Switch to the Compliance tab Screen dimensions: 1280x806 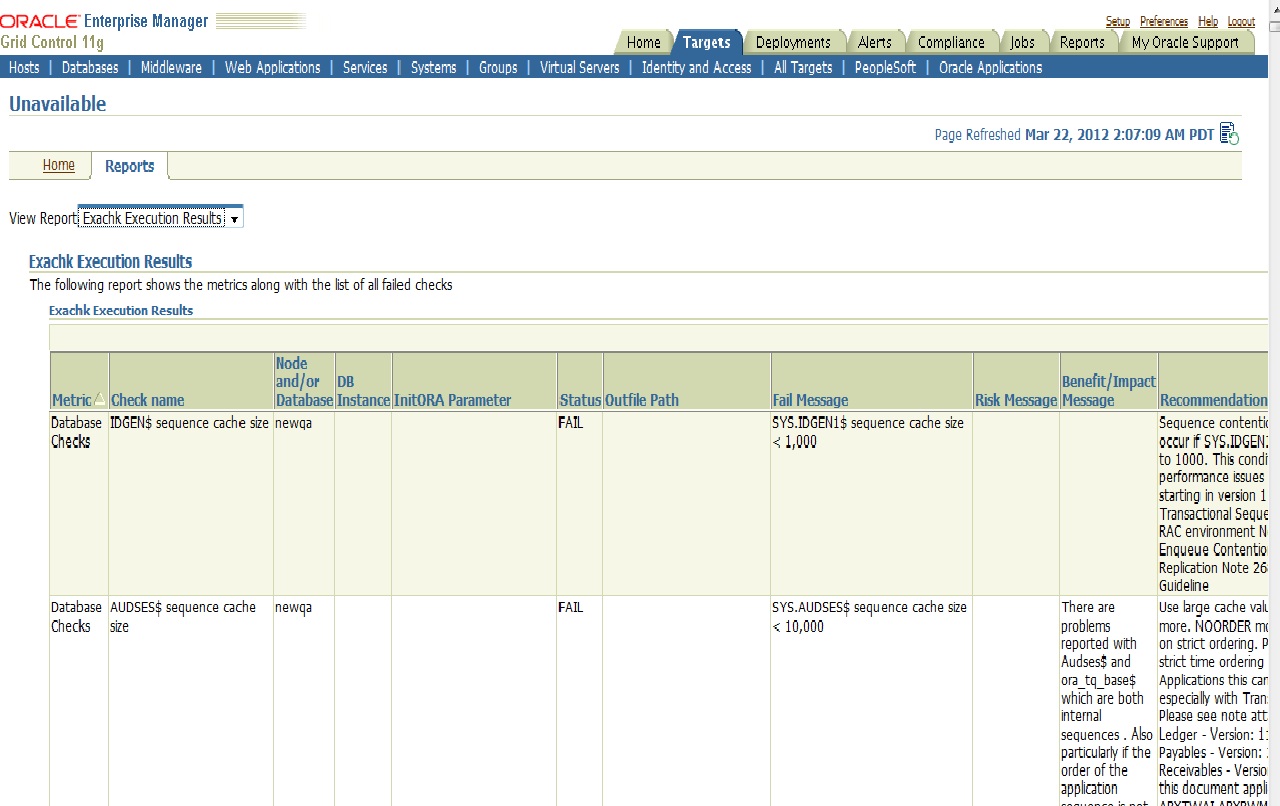click(951, 42)
